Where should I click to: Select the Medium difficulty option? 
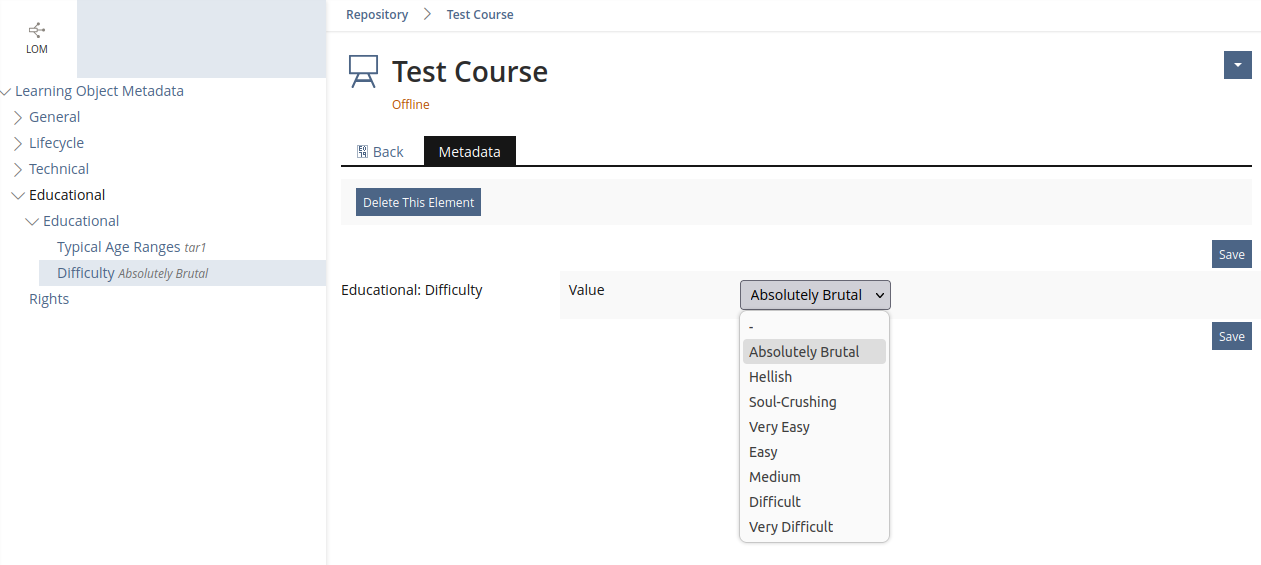coord(774,477)
